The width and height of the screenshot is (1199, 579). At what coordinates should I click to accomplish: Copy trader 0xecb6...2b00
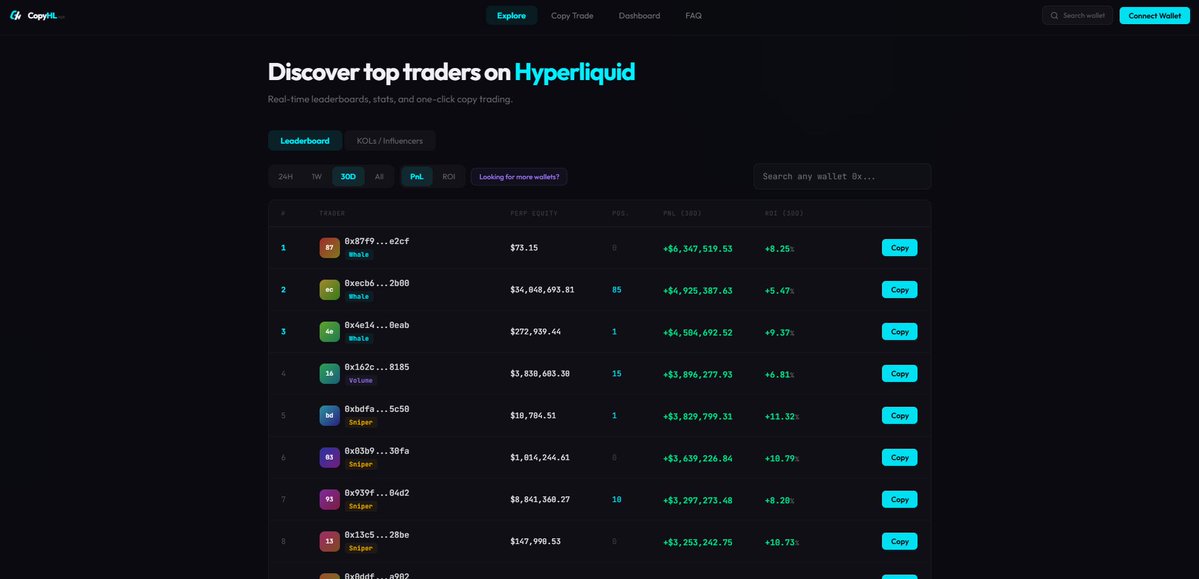(899, 290)
